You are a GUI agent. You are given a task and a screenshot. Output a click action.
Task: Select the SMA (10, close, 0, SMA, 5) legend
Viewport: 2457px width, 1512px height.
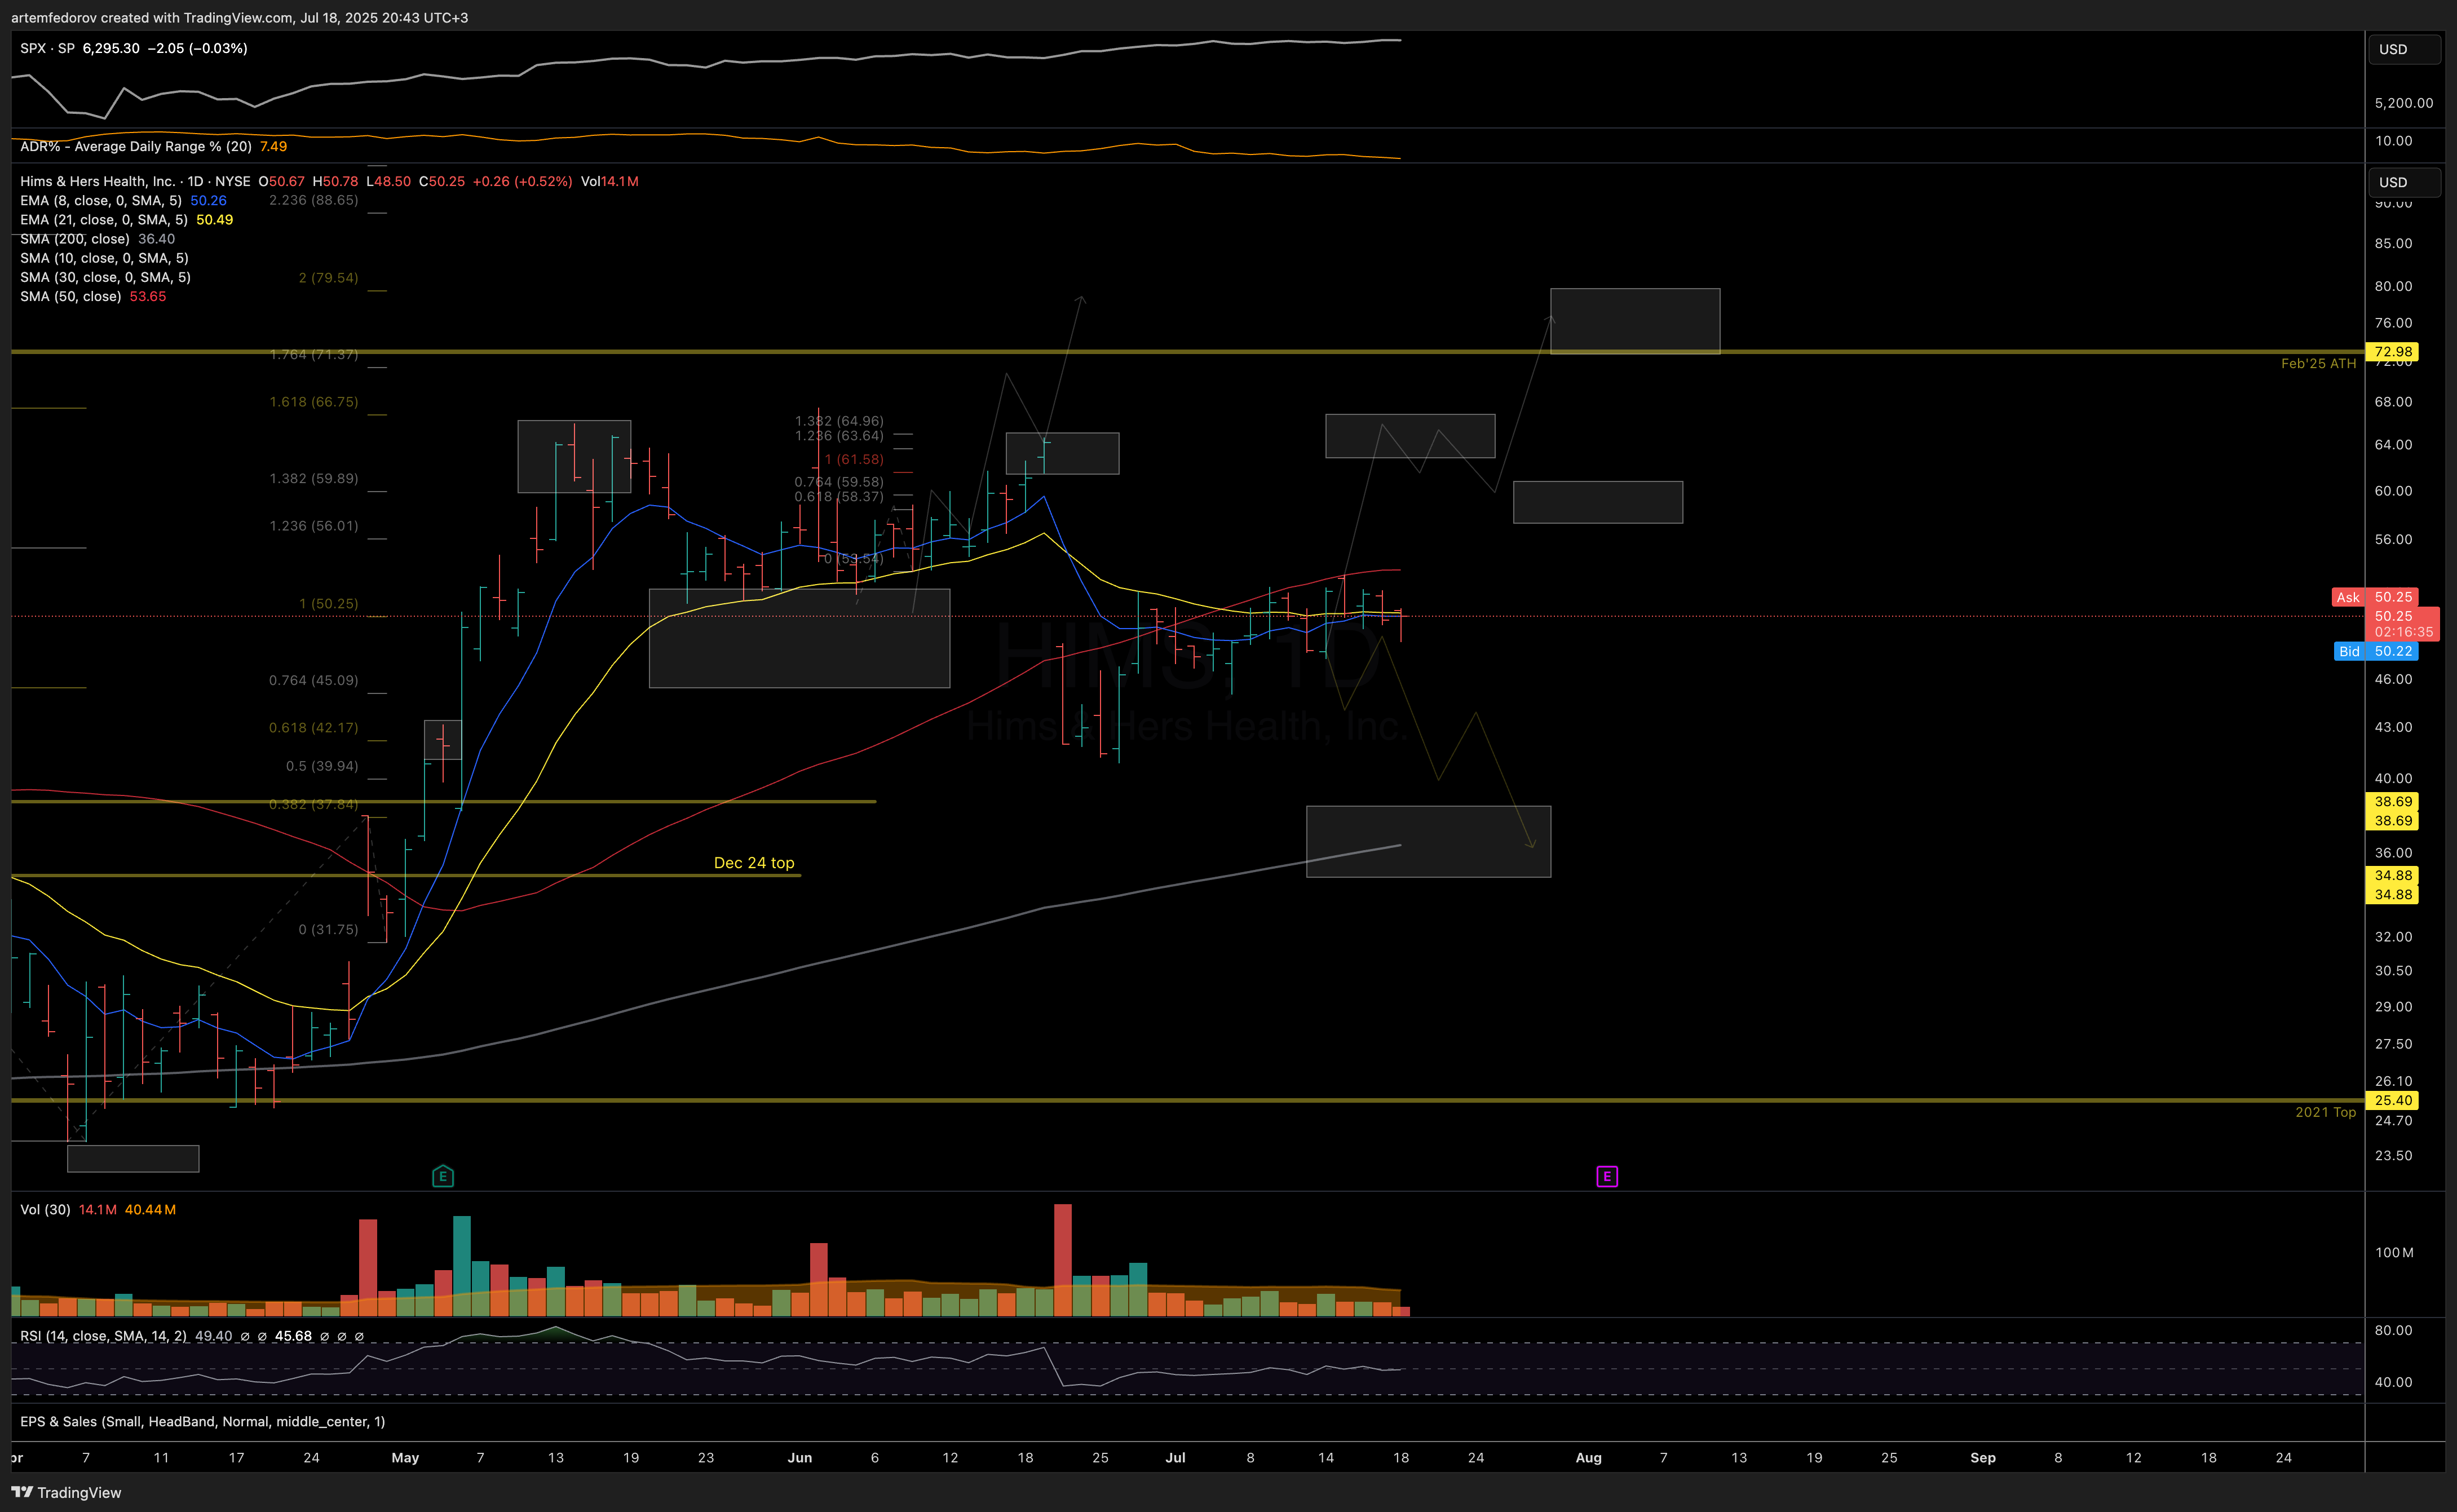click(x=104, y=258)
